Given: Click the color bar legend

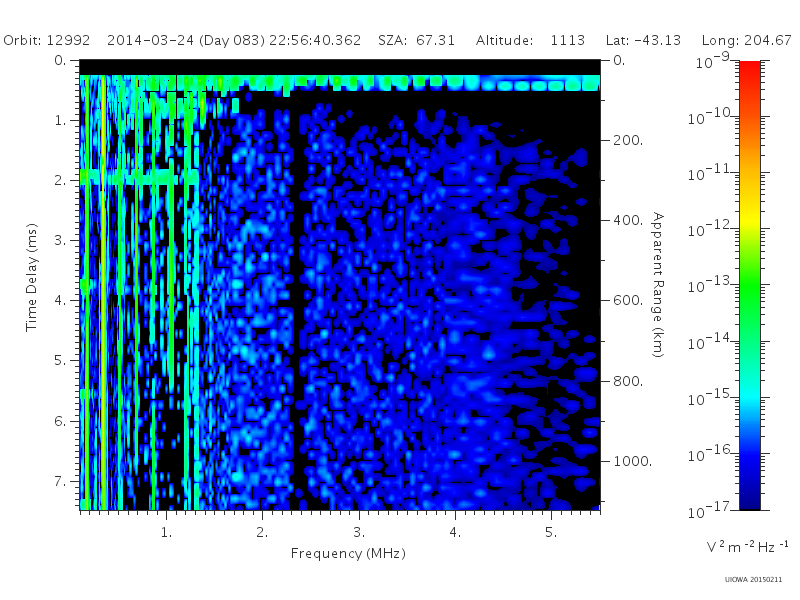Looking at the screenshot, I should pyautogui.click(x=749, y=285).
